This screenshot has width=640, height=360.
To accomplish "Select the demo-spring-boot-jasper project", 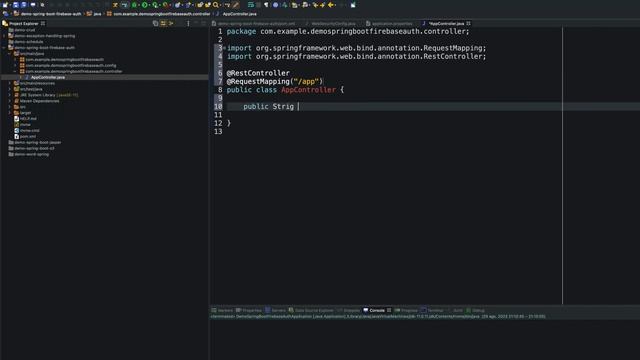I will (38, 142).
